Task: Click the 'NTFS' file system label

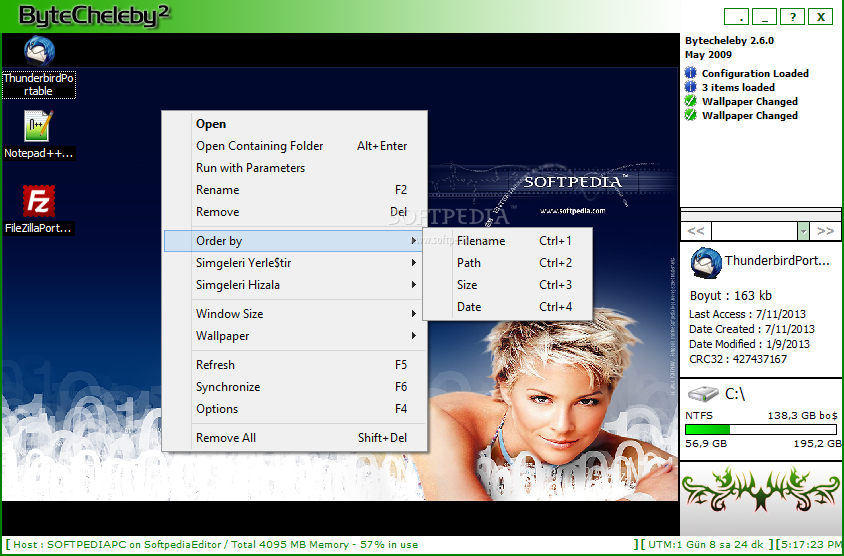Action: [699, 416]
